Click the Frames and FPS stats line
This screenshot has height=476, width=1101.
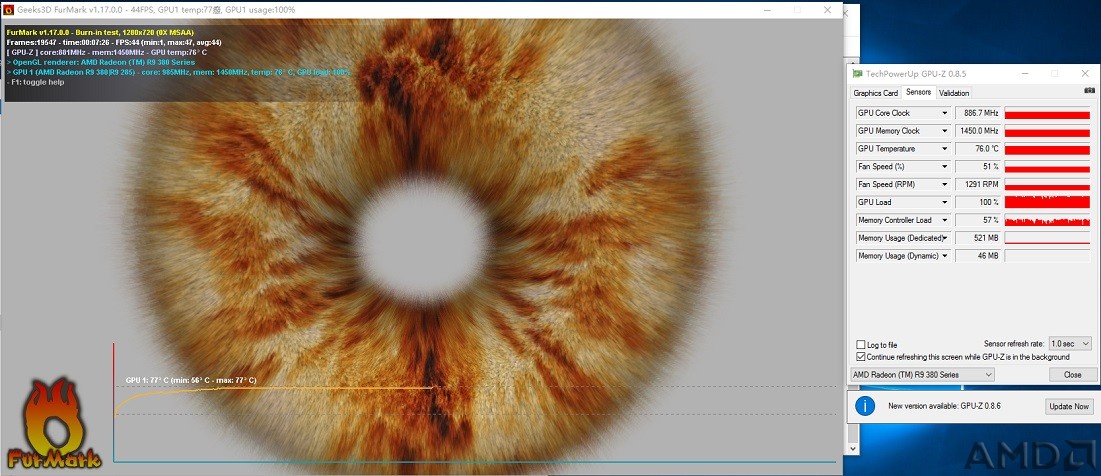pyautogui.click(x=114, y=42)
